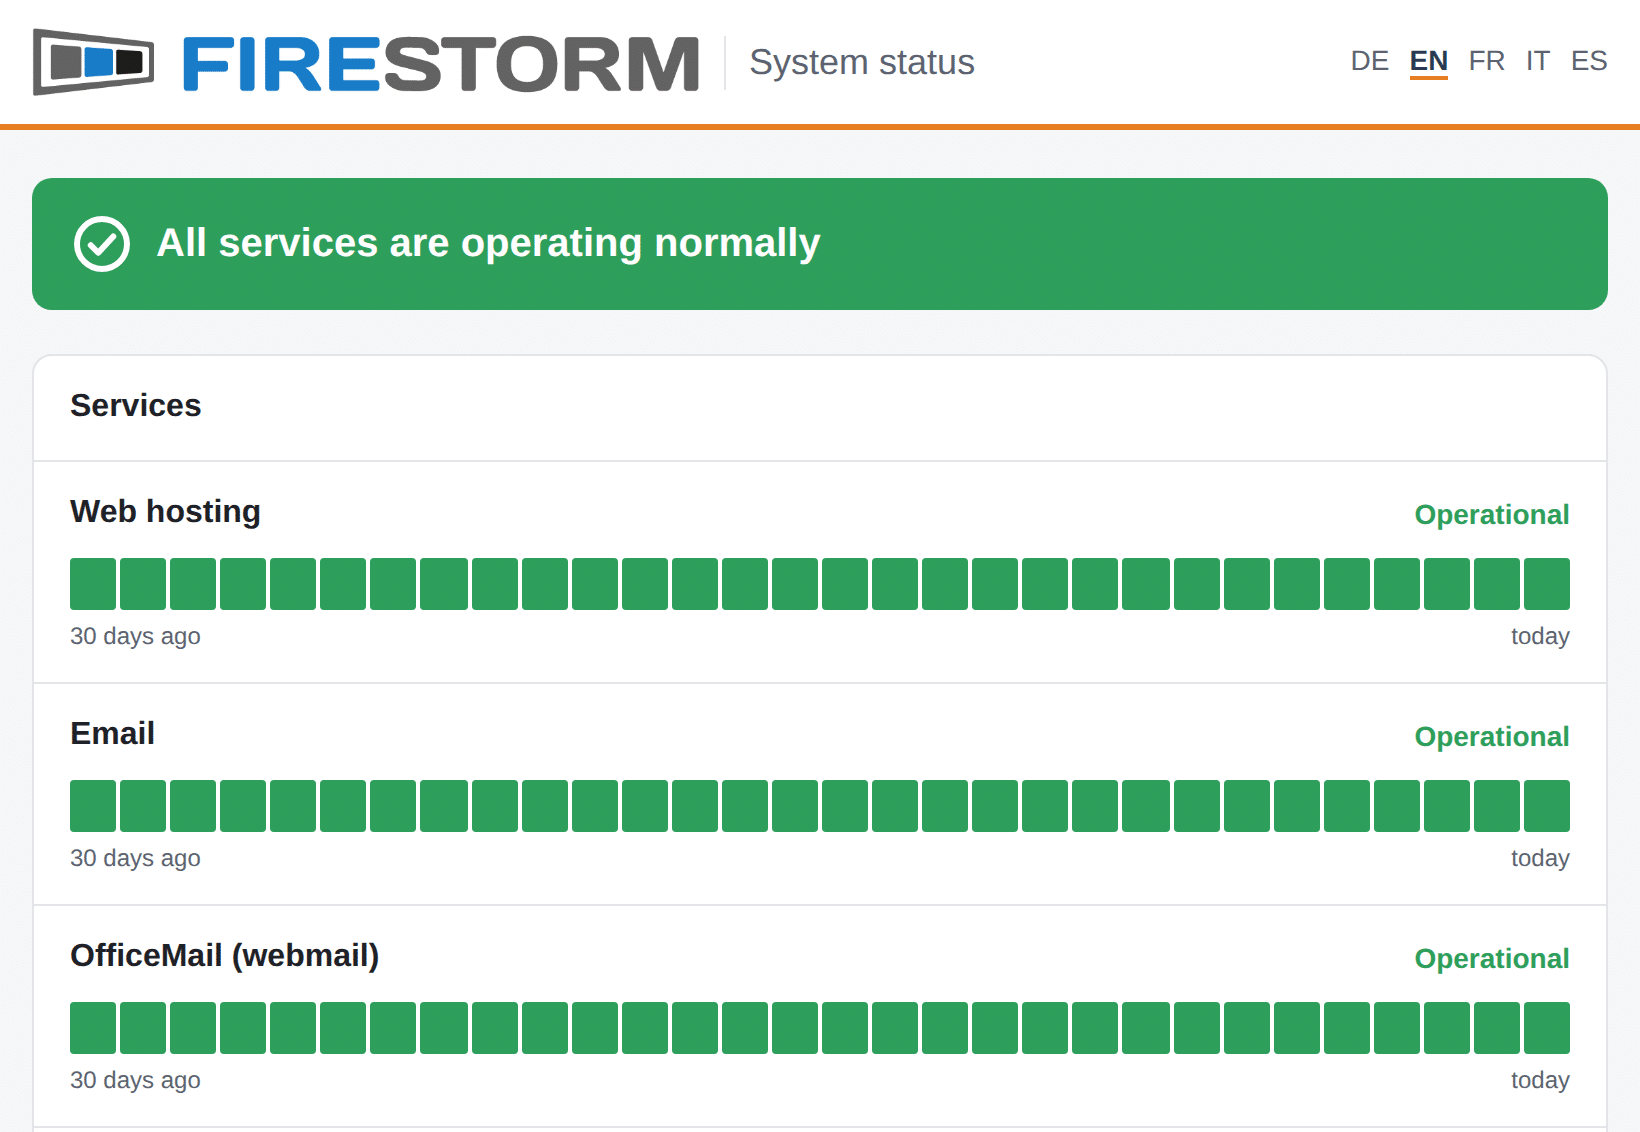Screen dimensions: 1640x1132
Task: Click Operational status for OfficeMail
Action: tap(1491, 959)
